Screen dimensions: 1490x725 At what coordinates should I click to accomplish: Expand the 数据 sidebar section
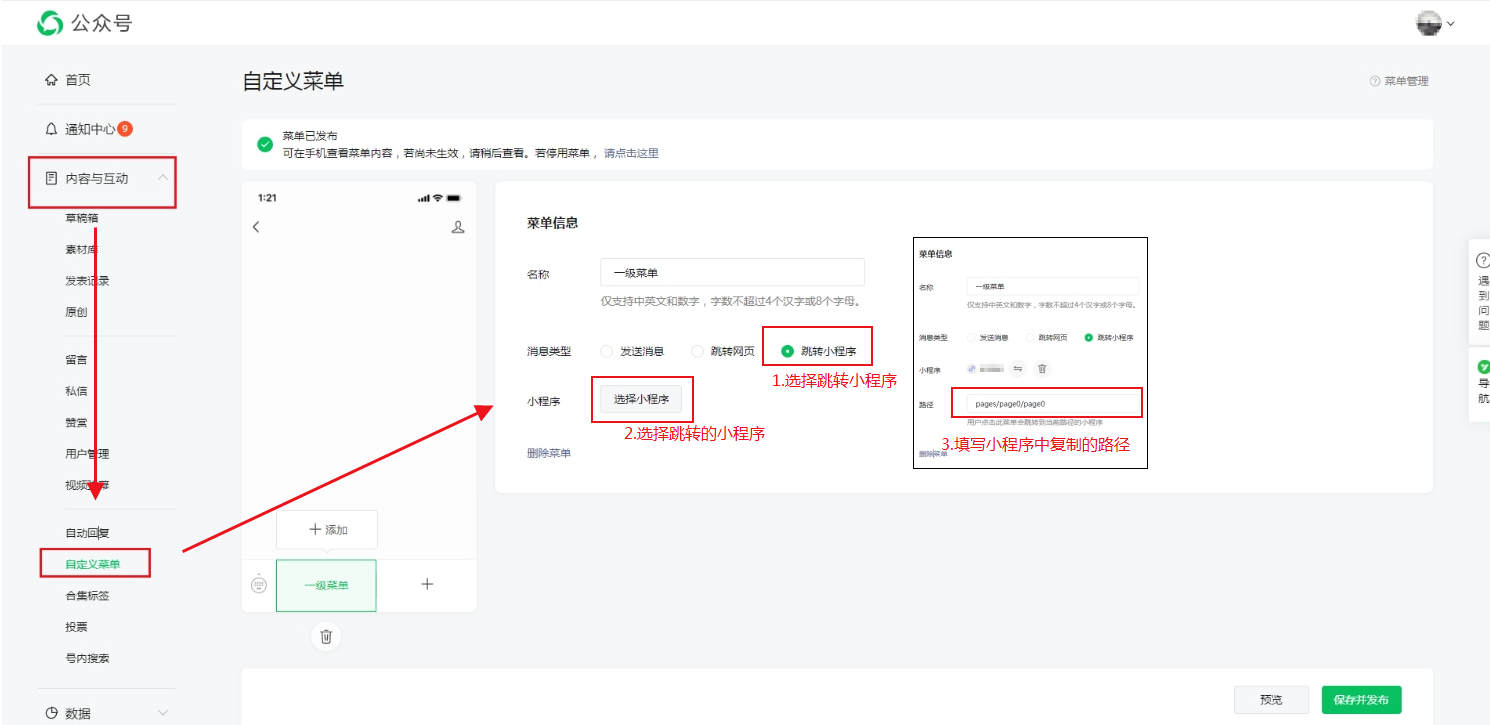162,713
